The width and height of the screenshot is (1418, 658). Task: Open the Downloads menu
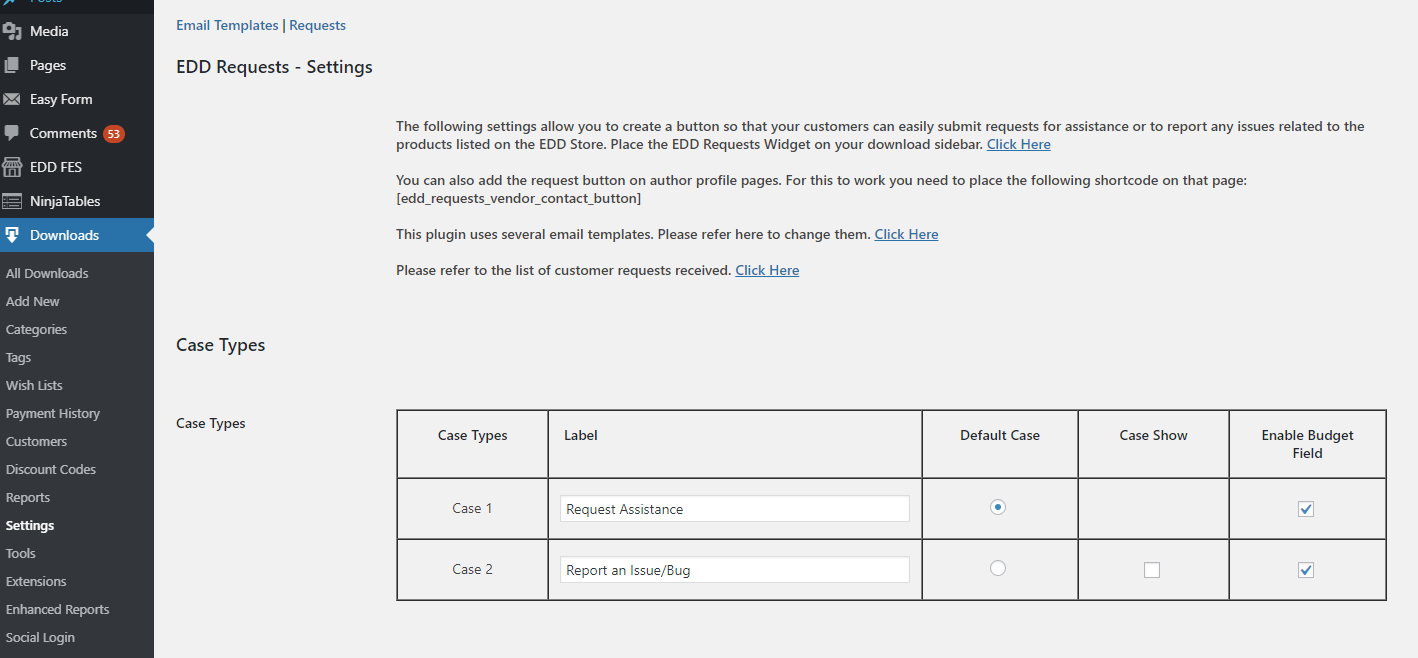coord(77,235)
